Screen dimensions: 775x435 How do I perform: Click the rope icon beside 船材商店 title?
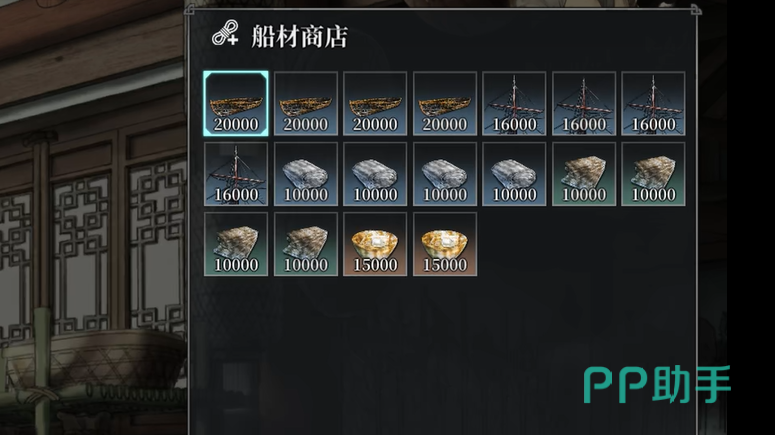[x=225, y=34]
